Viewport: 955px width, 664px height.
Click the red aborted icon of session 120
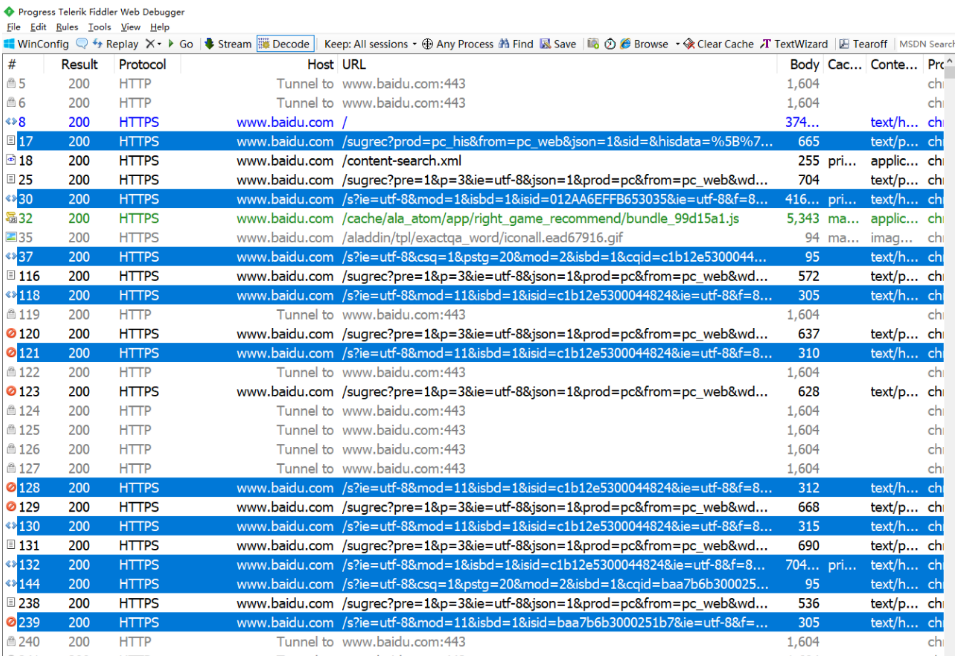(11, 333)
